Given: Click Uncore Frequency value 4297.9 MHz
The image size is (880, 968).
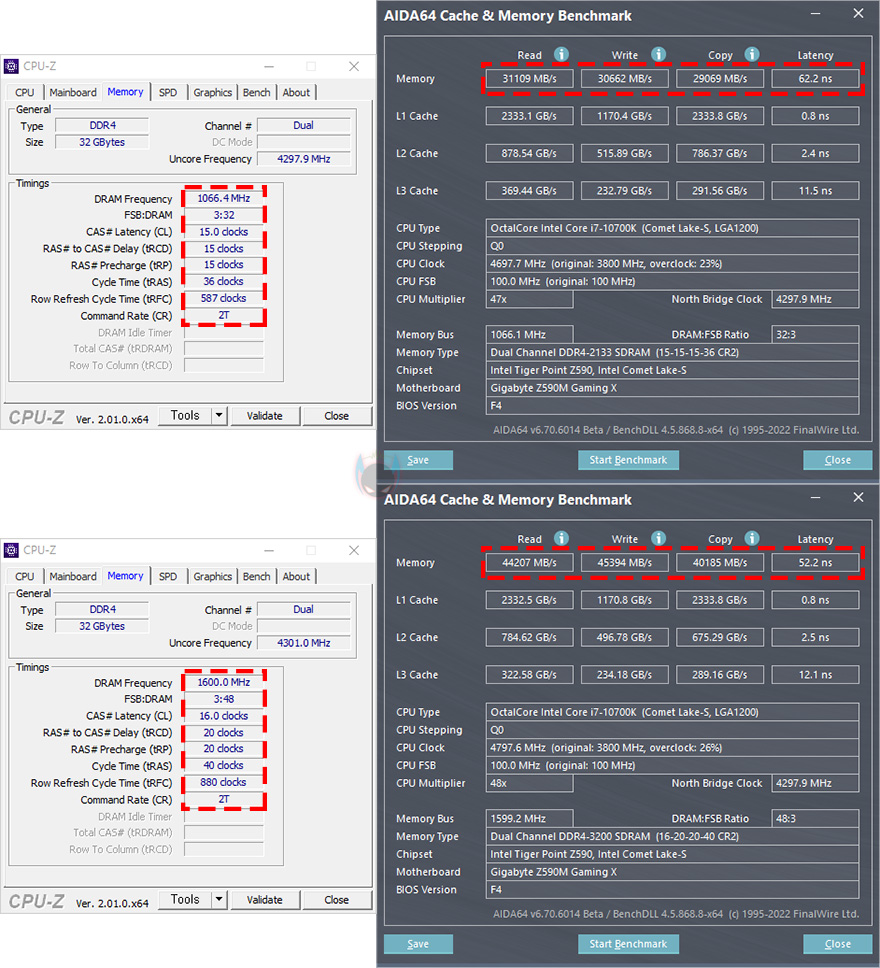Looking at the screenshot, I should (304, 159).
